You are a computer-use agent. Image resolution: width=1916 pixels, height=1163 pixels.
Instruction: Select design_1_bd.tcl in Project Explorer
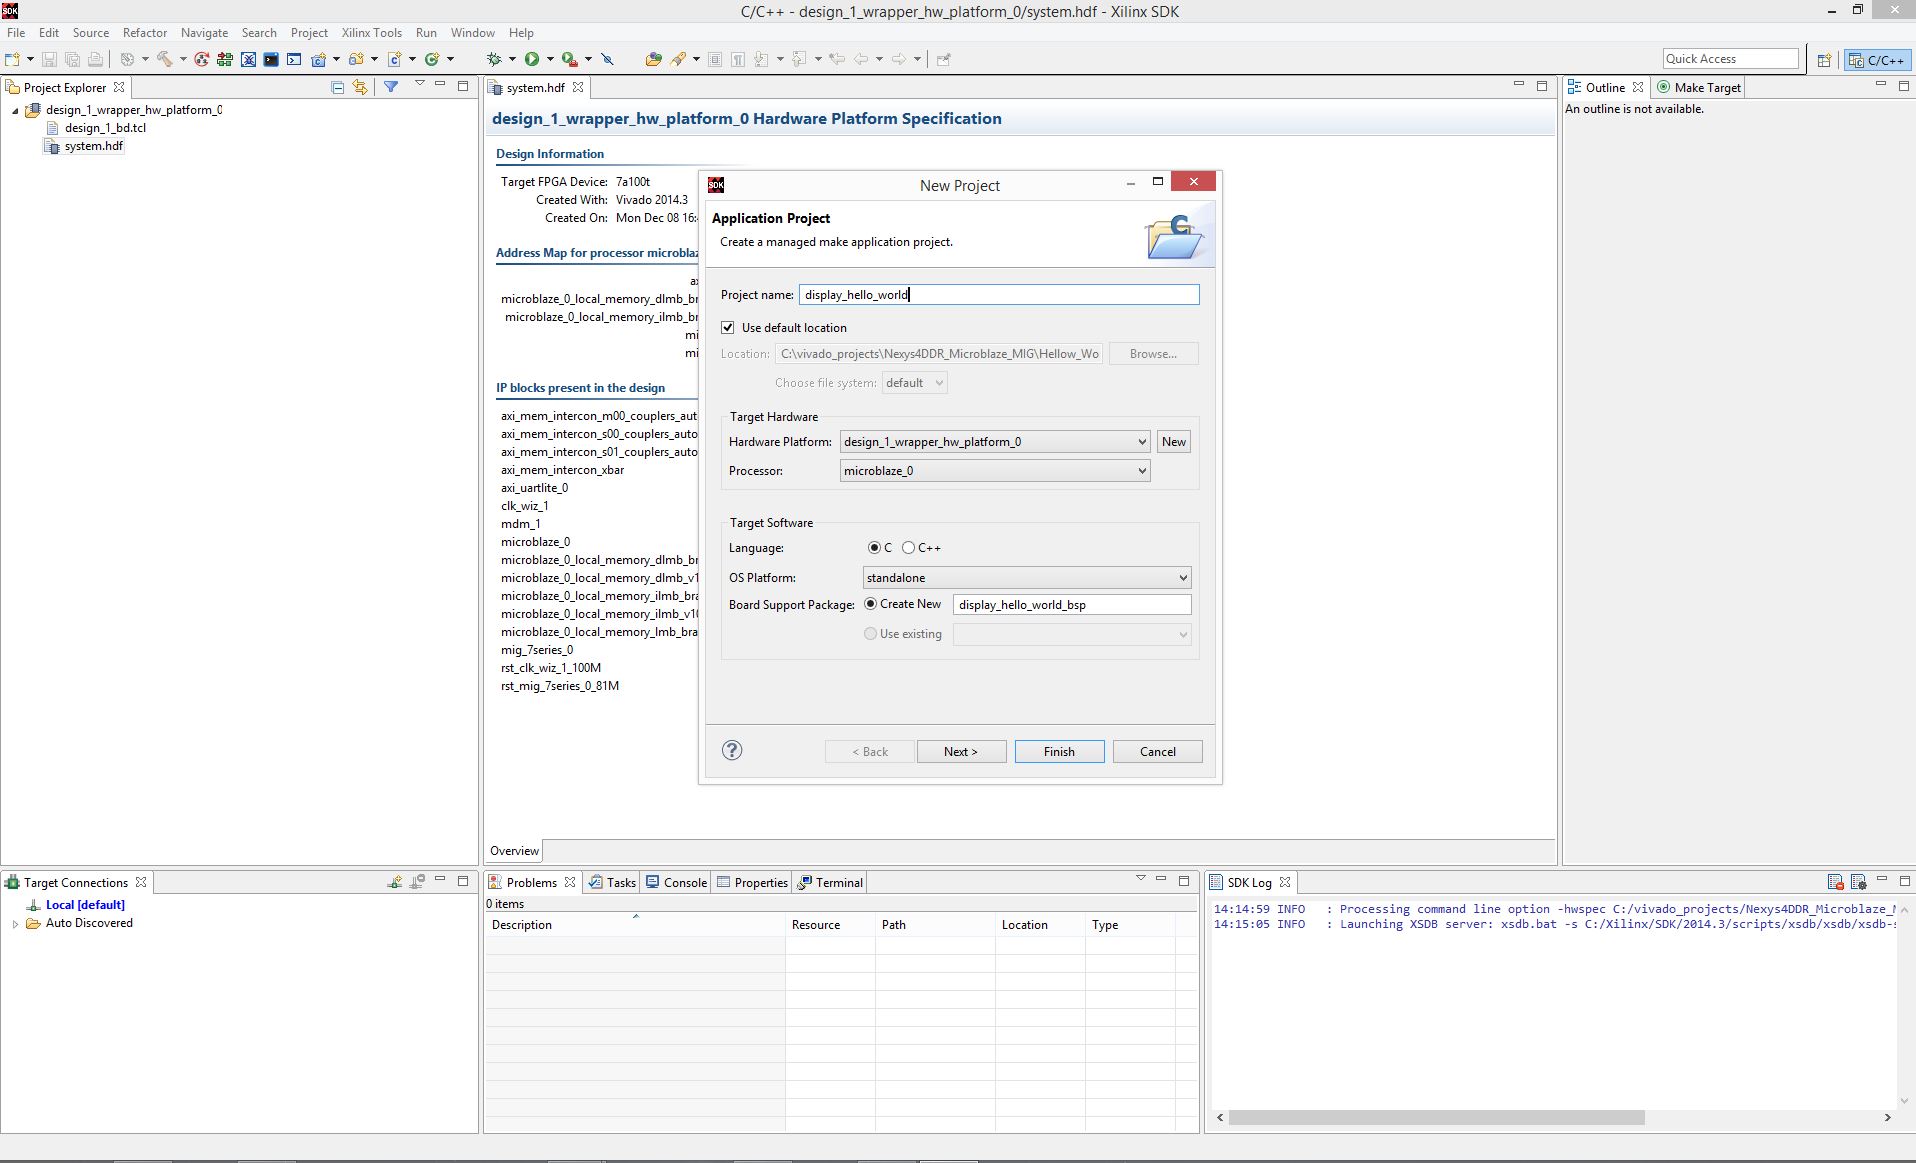[x=105, y=128]
